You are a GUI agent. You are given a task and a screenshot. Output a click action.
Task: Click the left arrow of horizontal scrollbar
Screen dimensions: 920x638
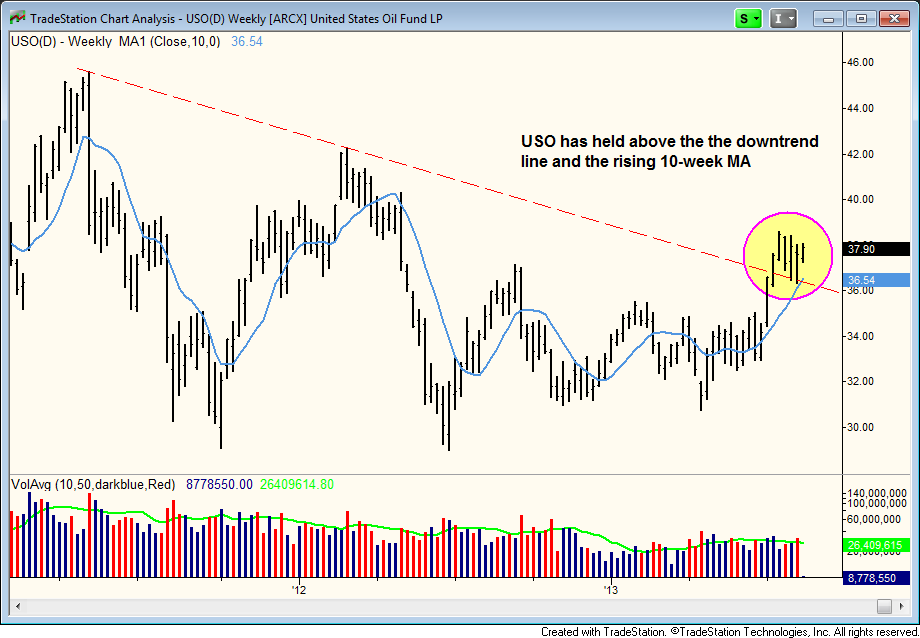coord(18,606)
